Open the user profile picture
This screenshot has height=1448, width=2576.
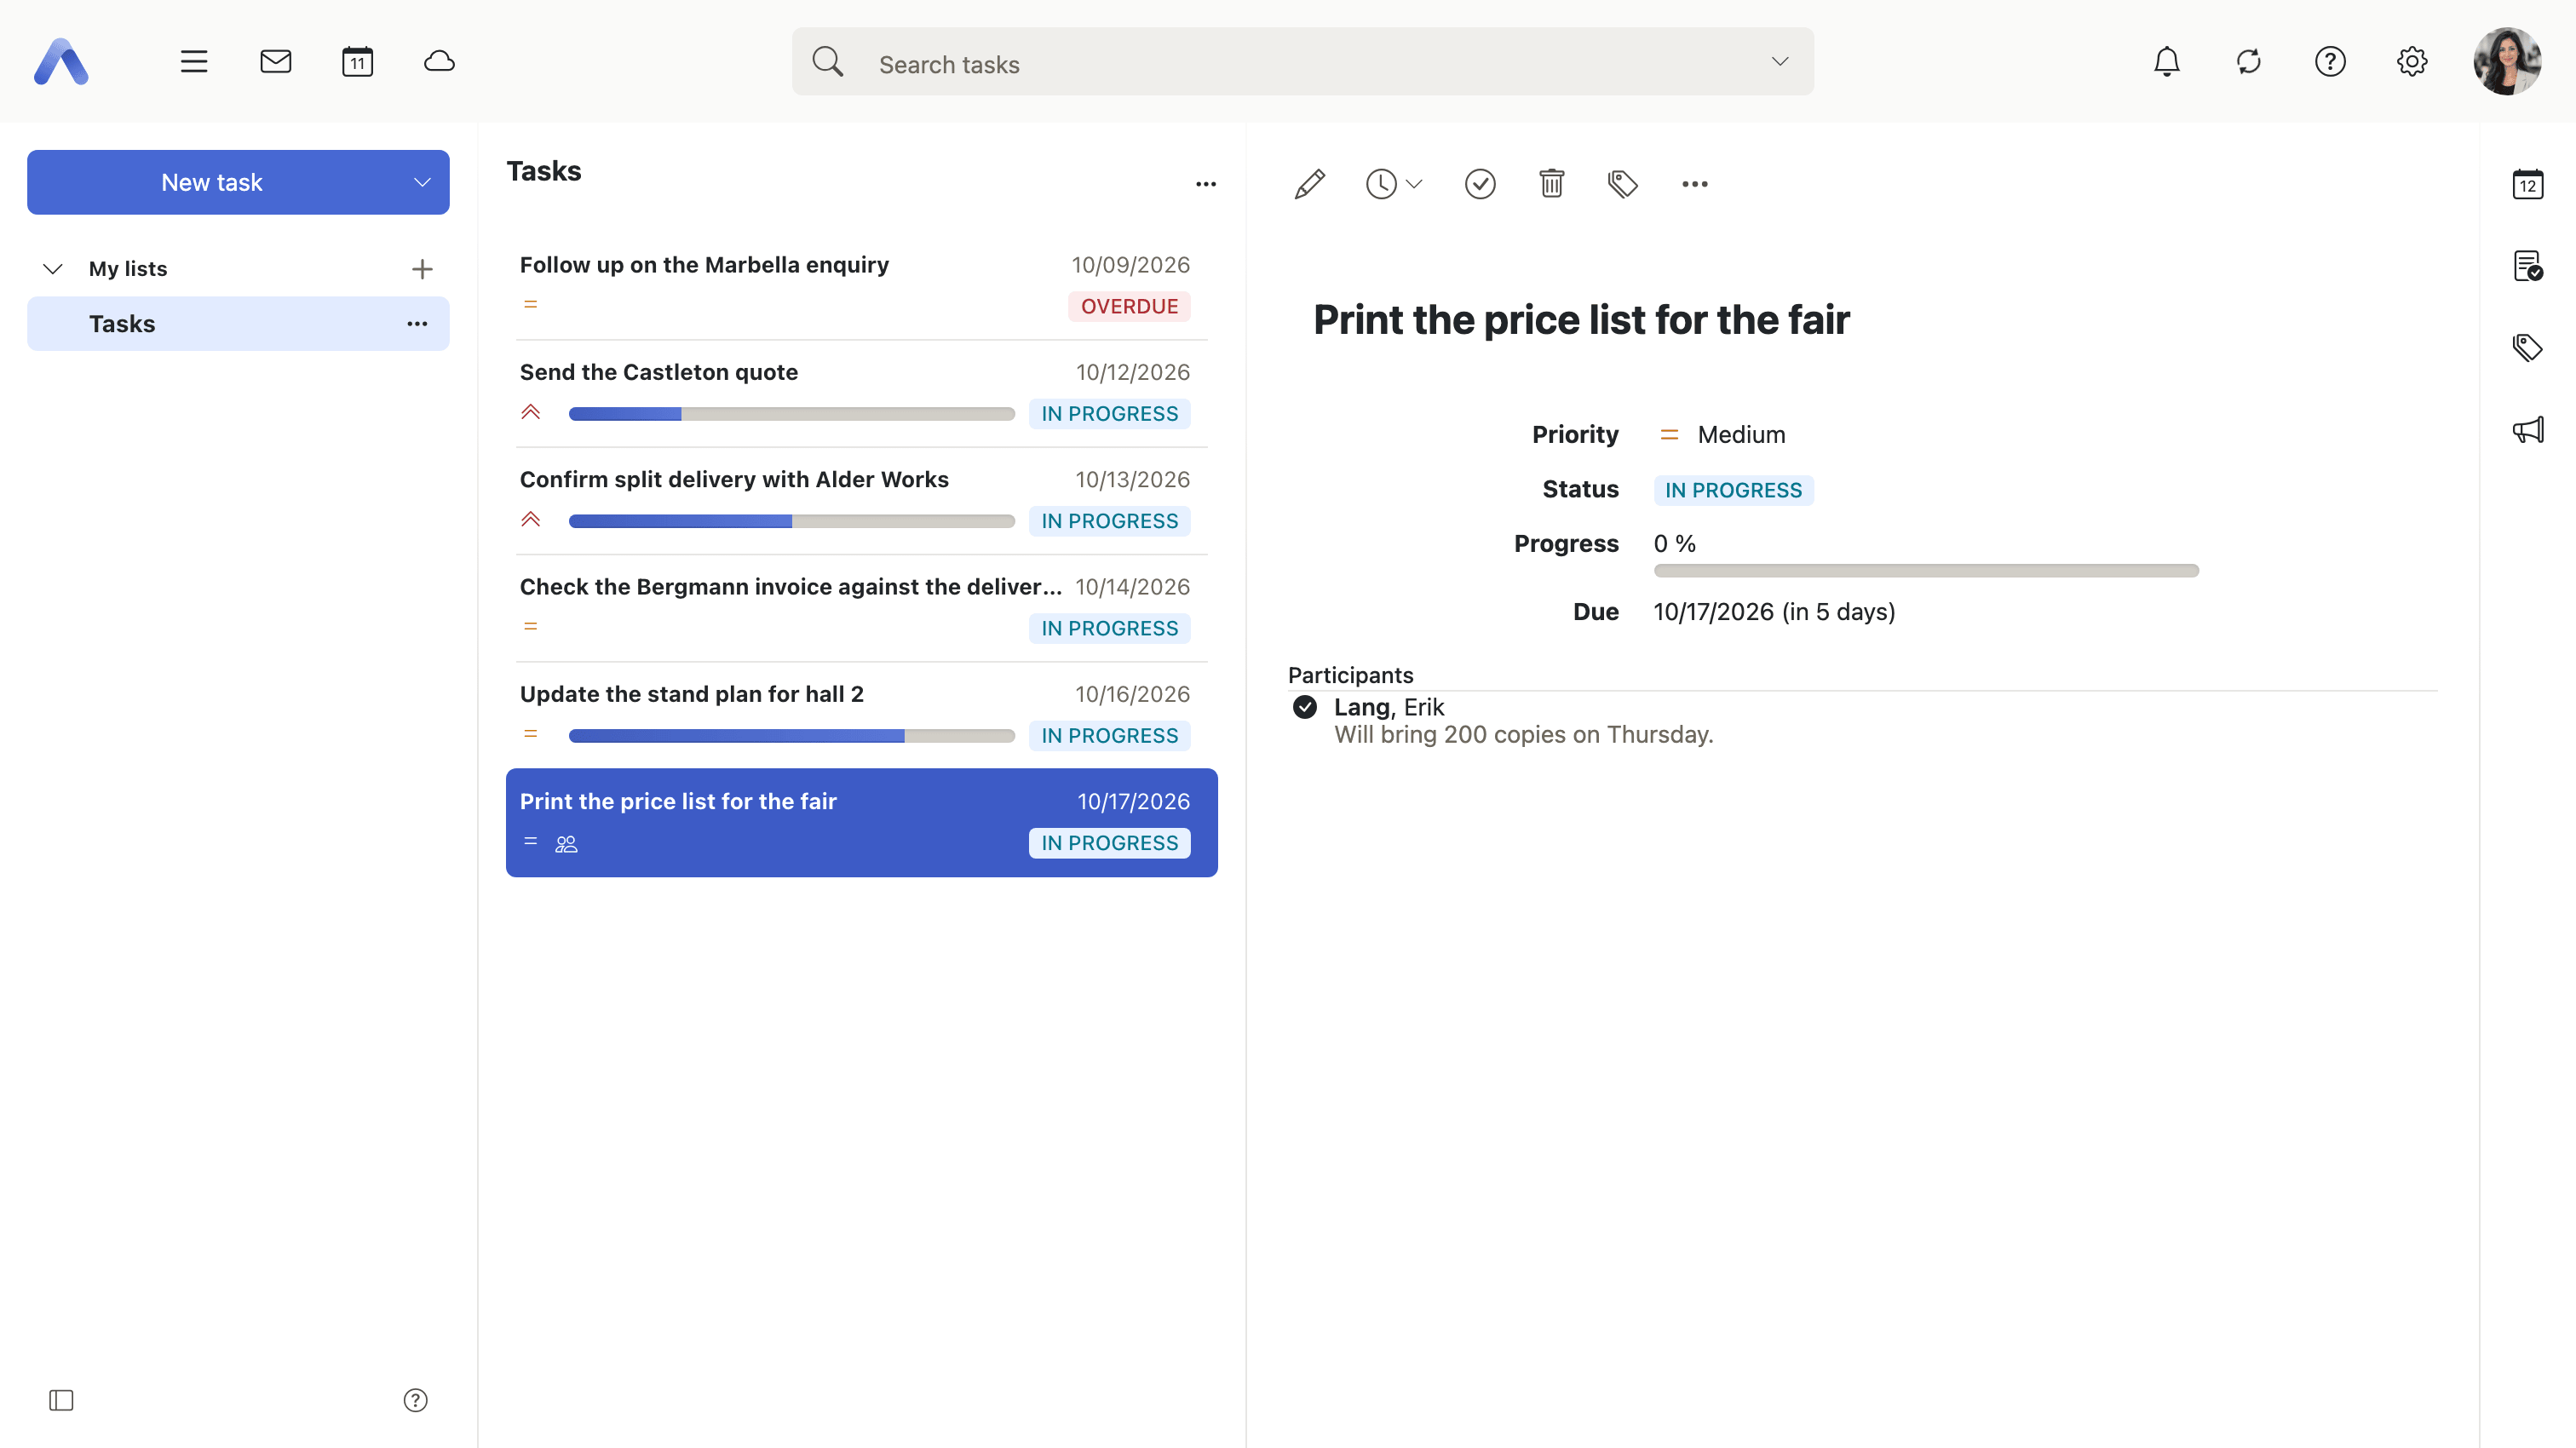[x=2507, y=62]
